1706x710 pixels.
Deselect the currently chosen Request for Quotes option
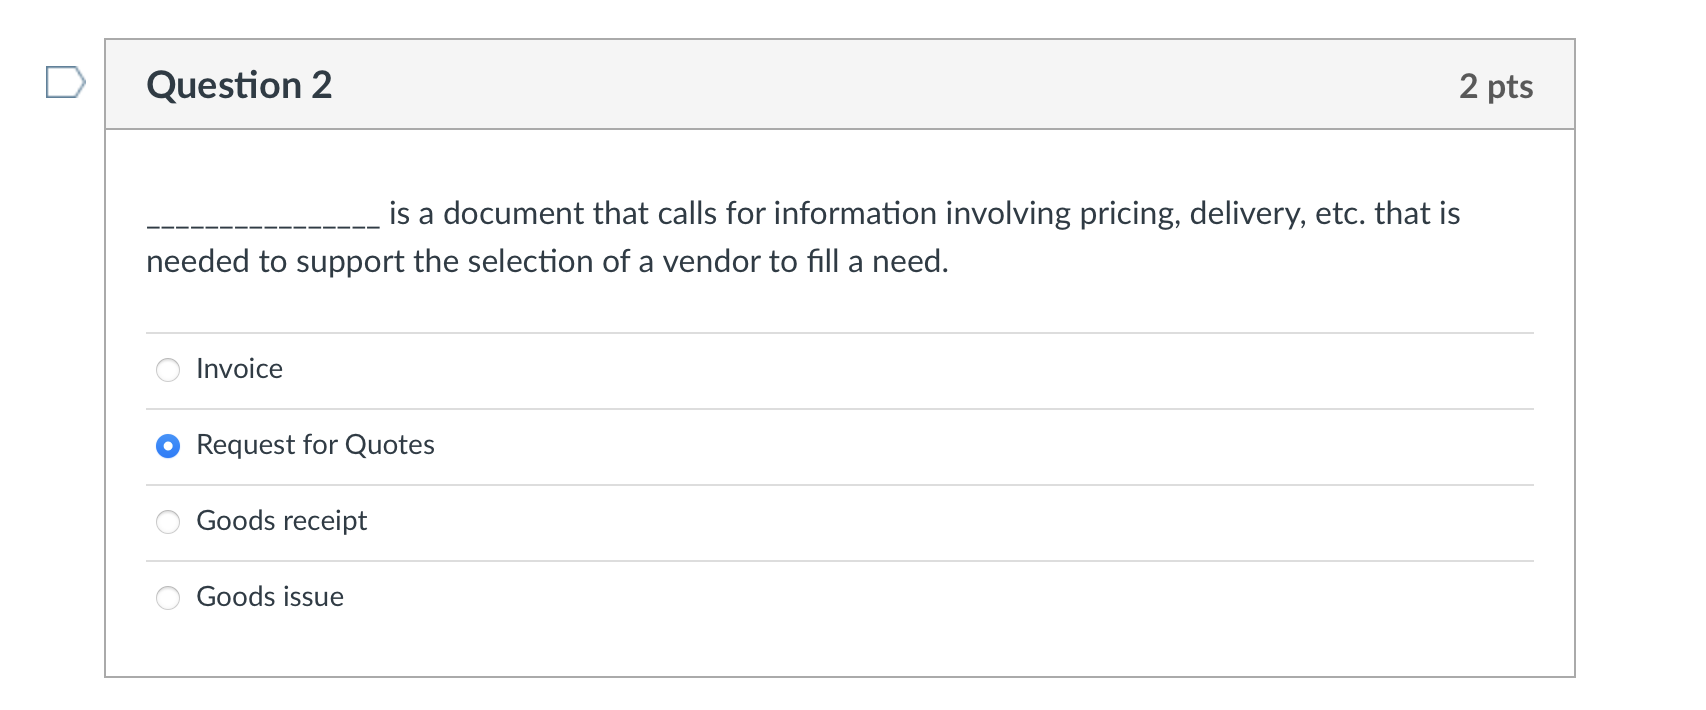168,446
